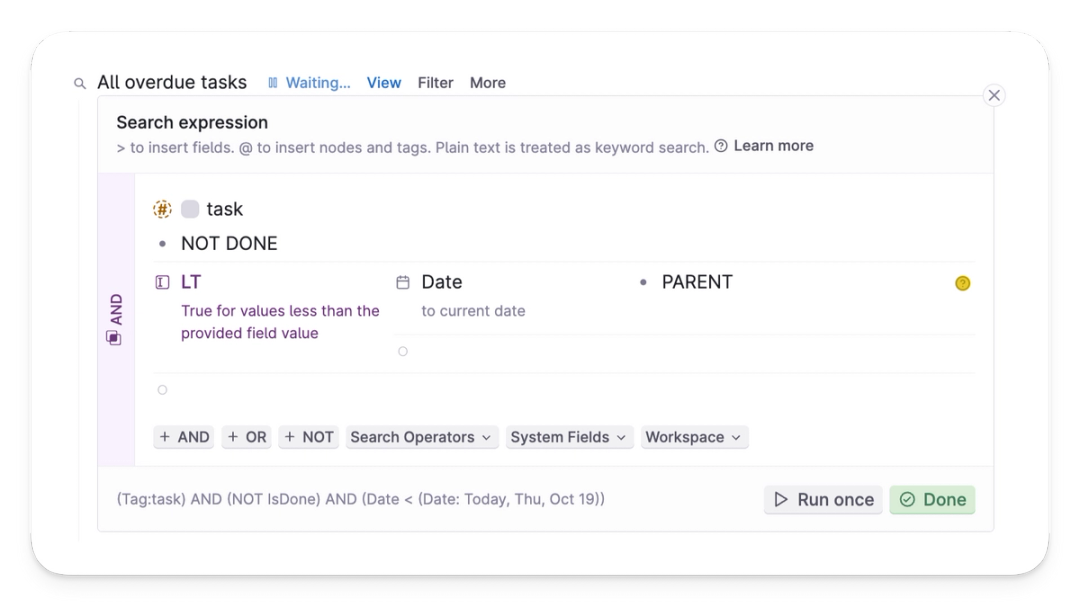The width and height of the screenshot is (1080, 607).
Task: Click the Run once button
Action: pos(822,499)
